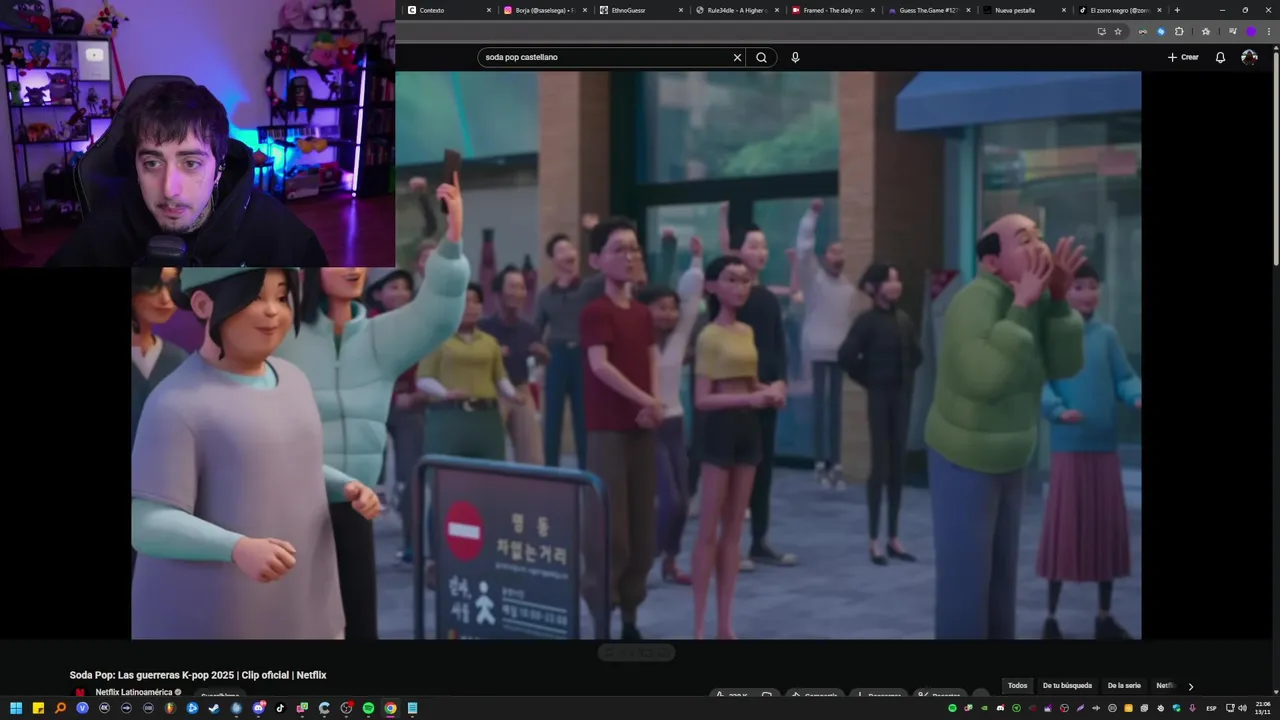The width and height of the screenshot is (1280, 720).
Task: Open OBS Studio from the taskbar
Action: (x=346, y=708)
